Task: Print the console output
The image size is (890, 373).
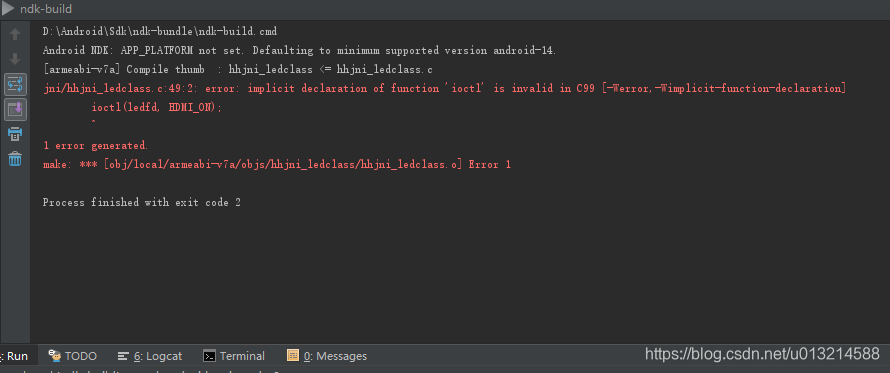Action: [15, 134]
